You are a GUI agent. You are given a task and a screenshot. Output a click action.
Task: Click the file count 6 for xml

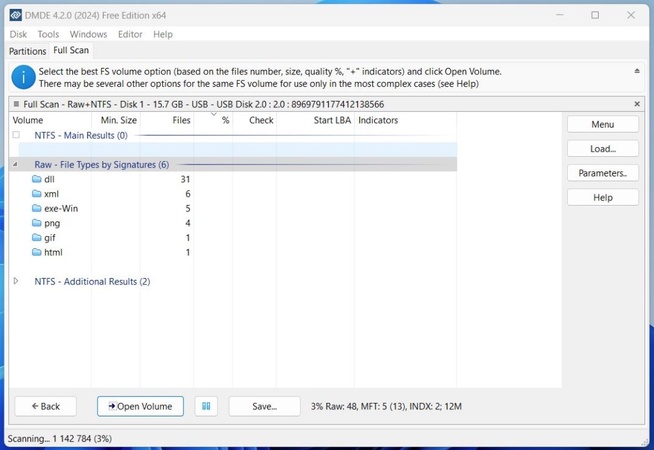[x=188, y=194]
